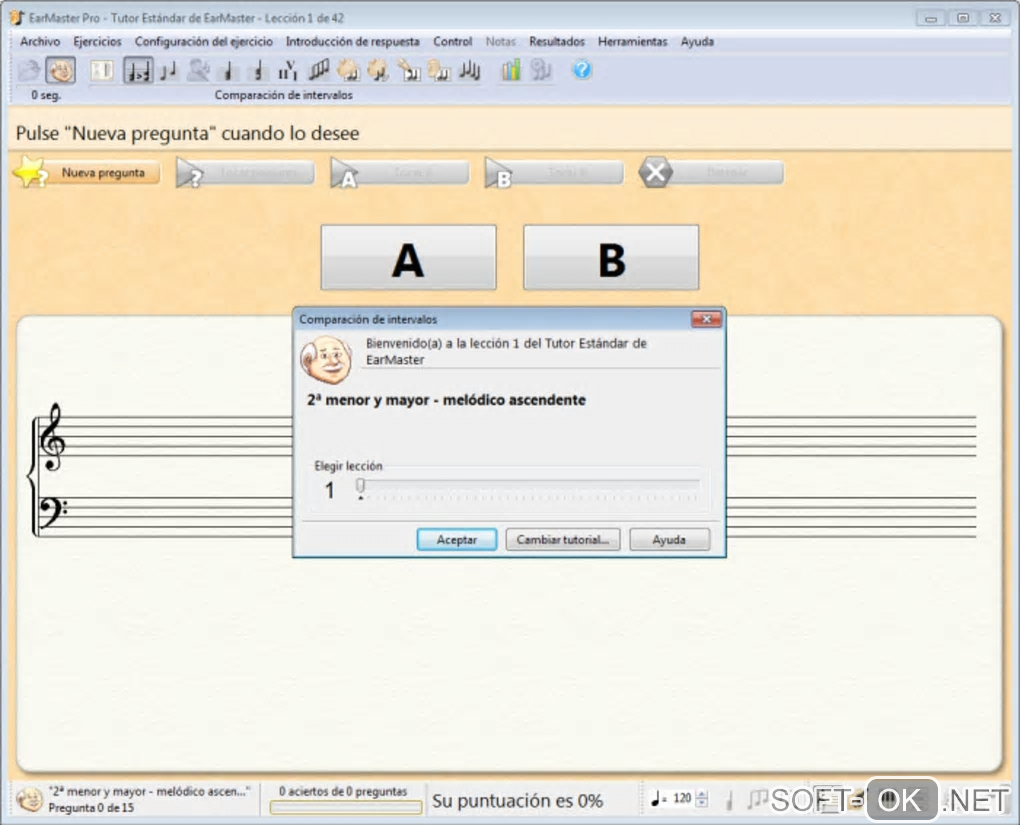
Task: Click the Elegir lección slider handle
Action: (360, 485)
